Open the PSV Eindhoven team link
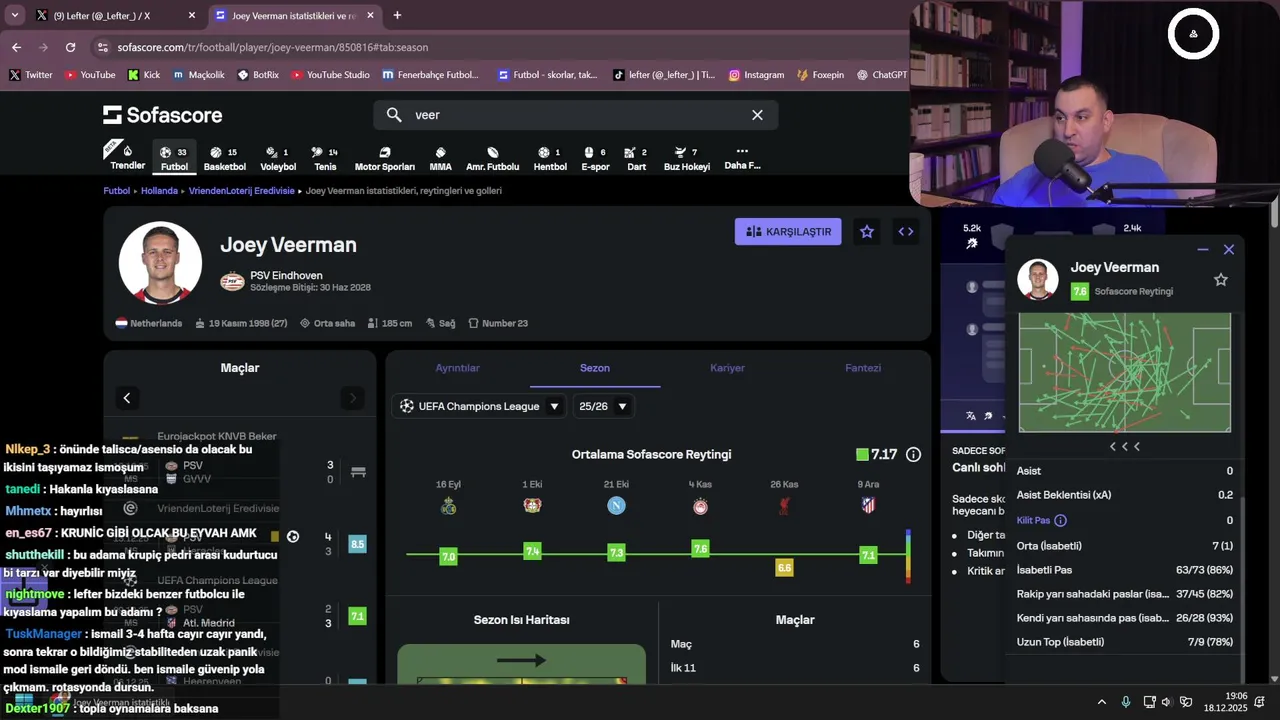 pos(287,275)
